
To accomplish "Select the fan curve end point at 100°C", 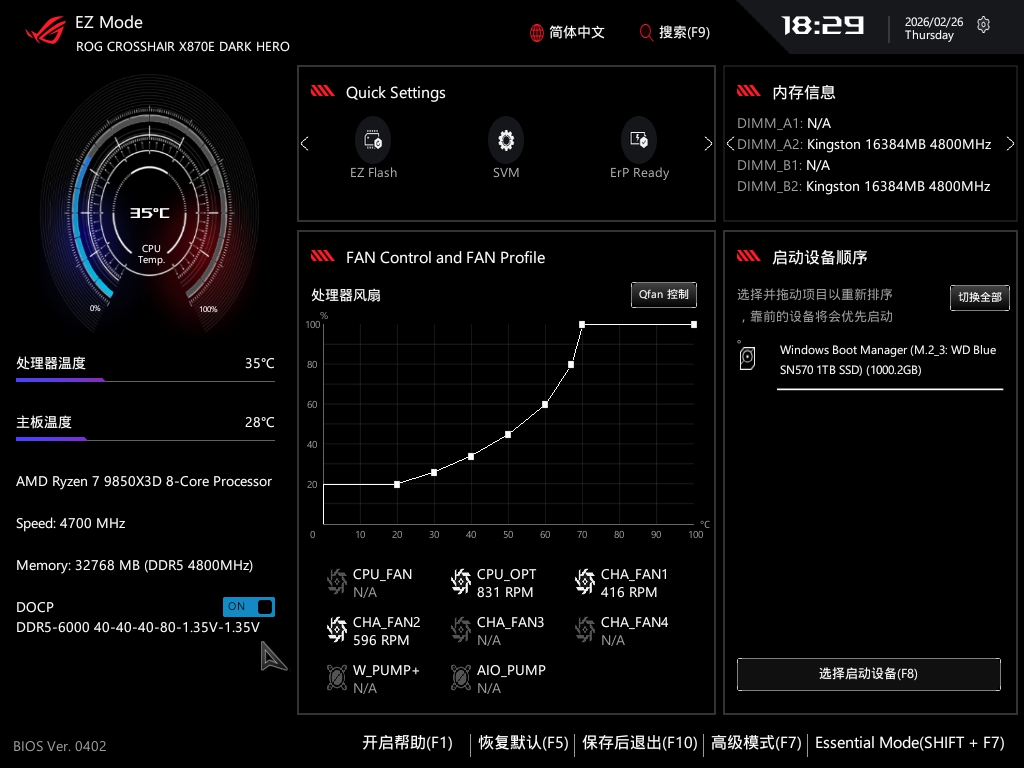I will [x=694, y=325].
